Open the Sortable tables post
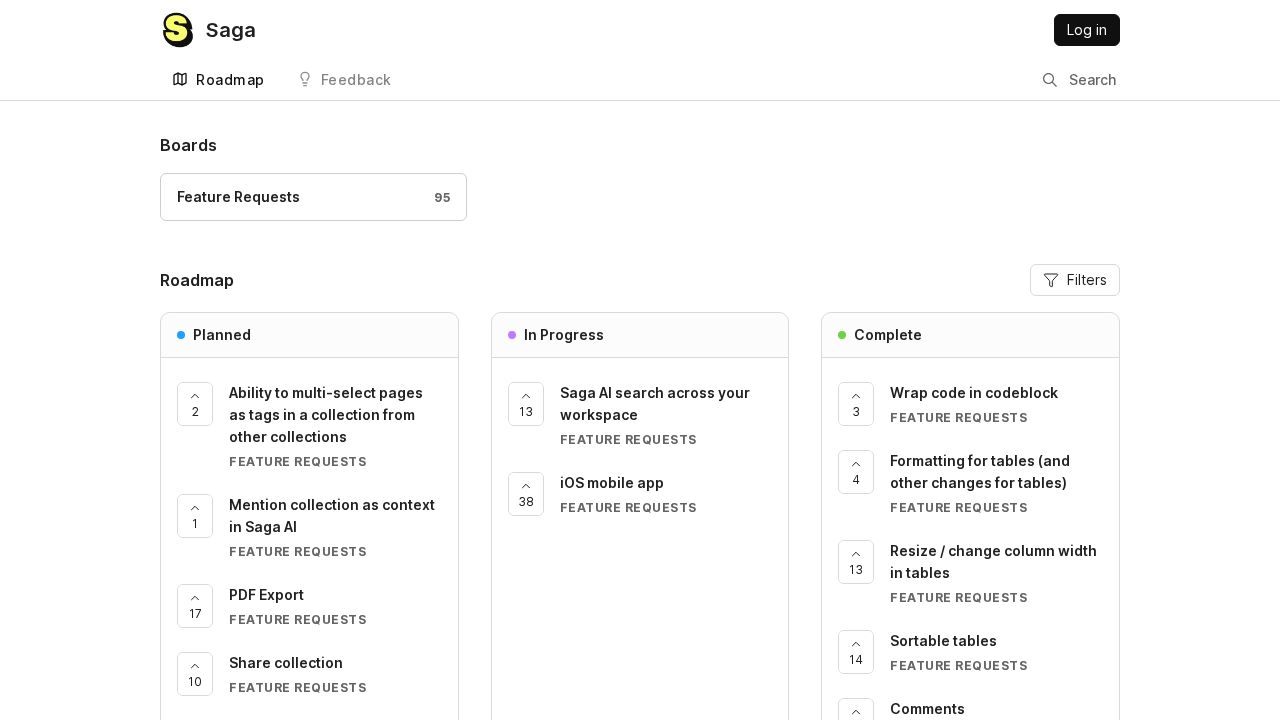This screenshot has height=720, width=1280. pos(943,641)
